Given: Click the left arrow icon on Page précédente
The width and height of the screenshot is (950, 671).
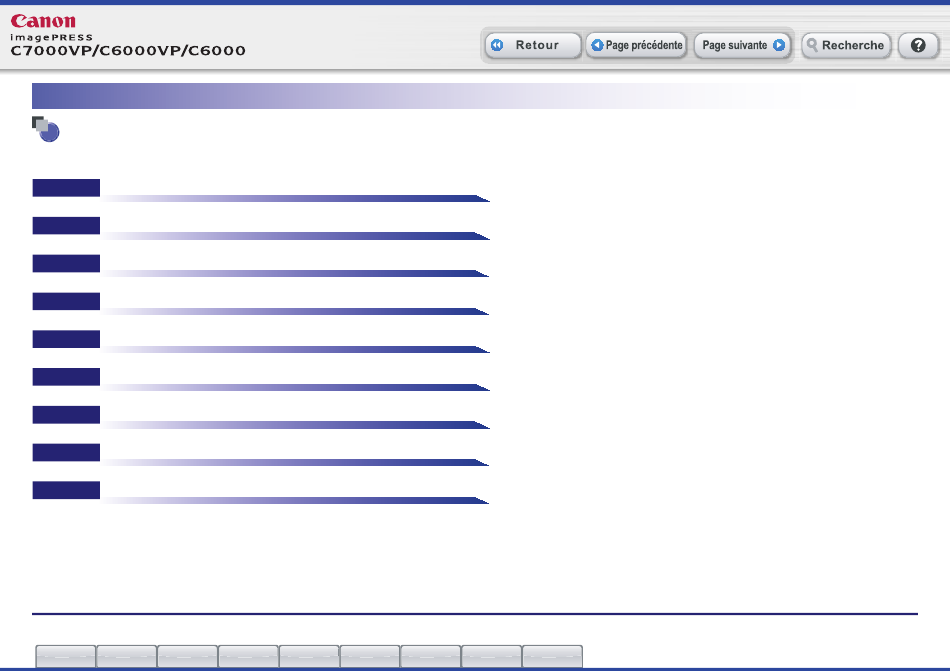Looking at the screenshot, I should click(x=597, y=45).
